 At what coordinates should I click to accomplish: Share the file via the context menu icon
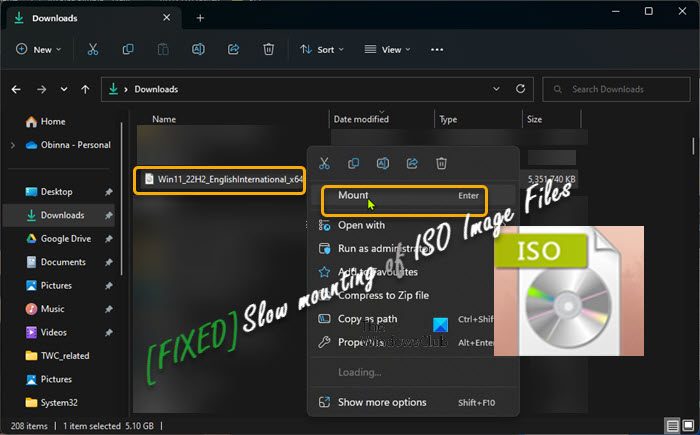pyautogui.click(x=412, y=163)
